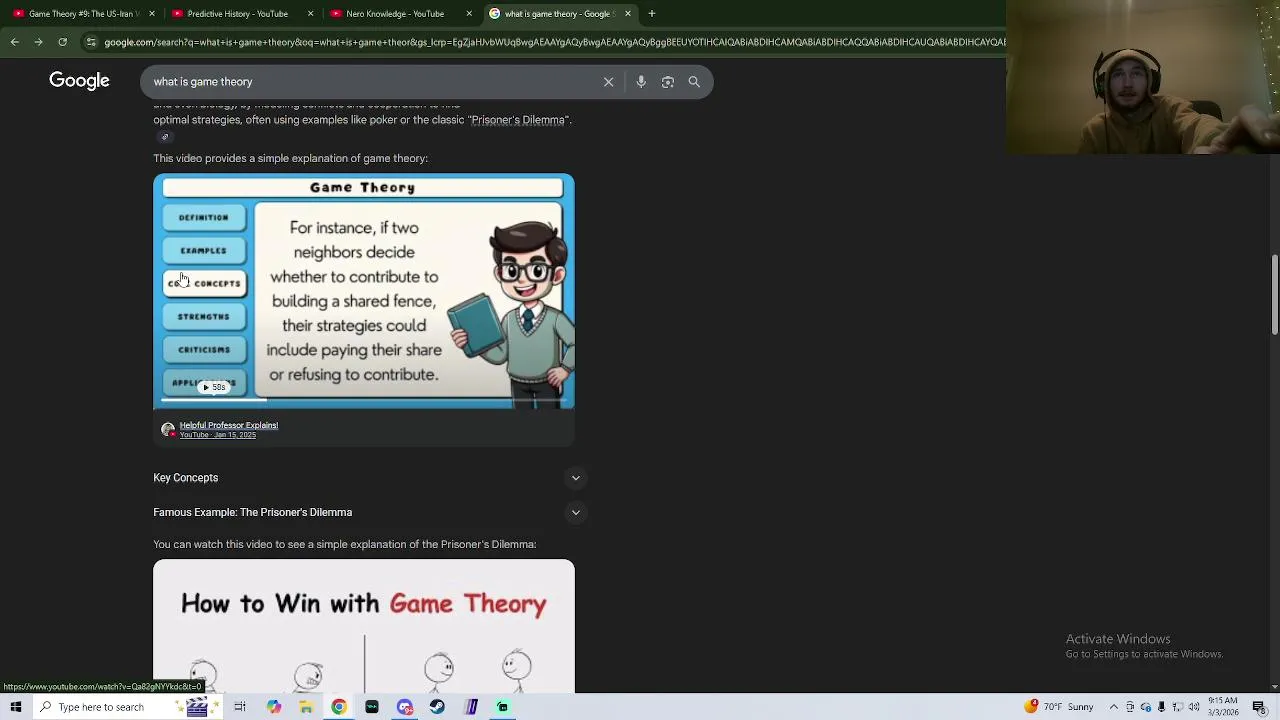Launch Copilot from the taskbar
The height and width of the screenshot is (720, 1280).
click(x=273, y=707)
